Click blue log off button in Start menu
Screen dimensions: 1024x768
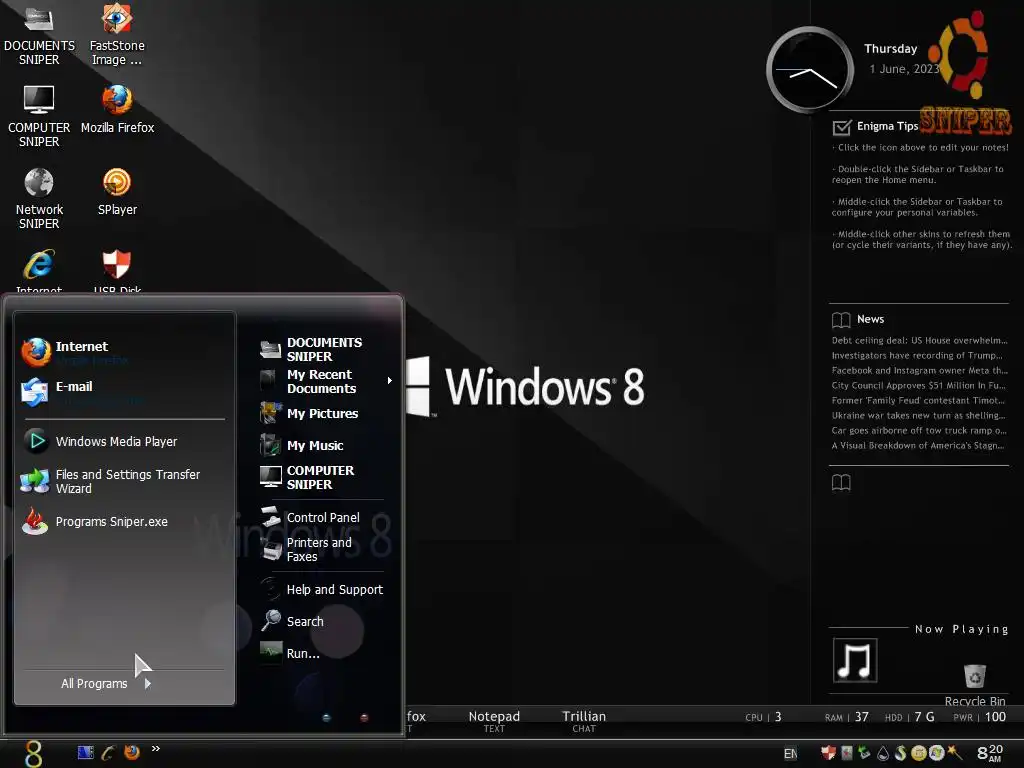(327, 718)
